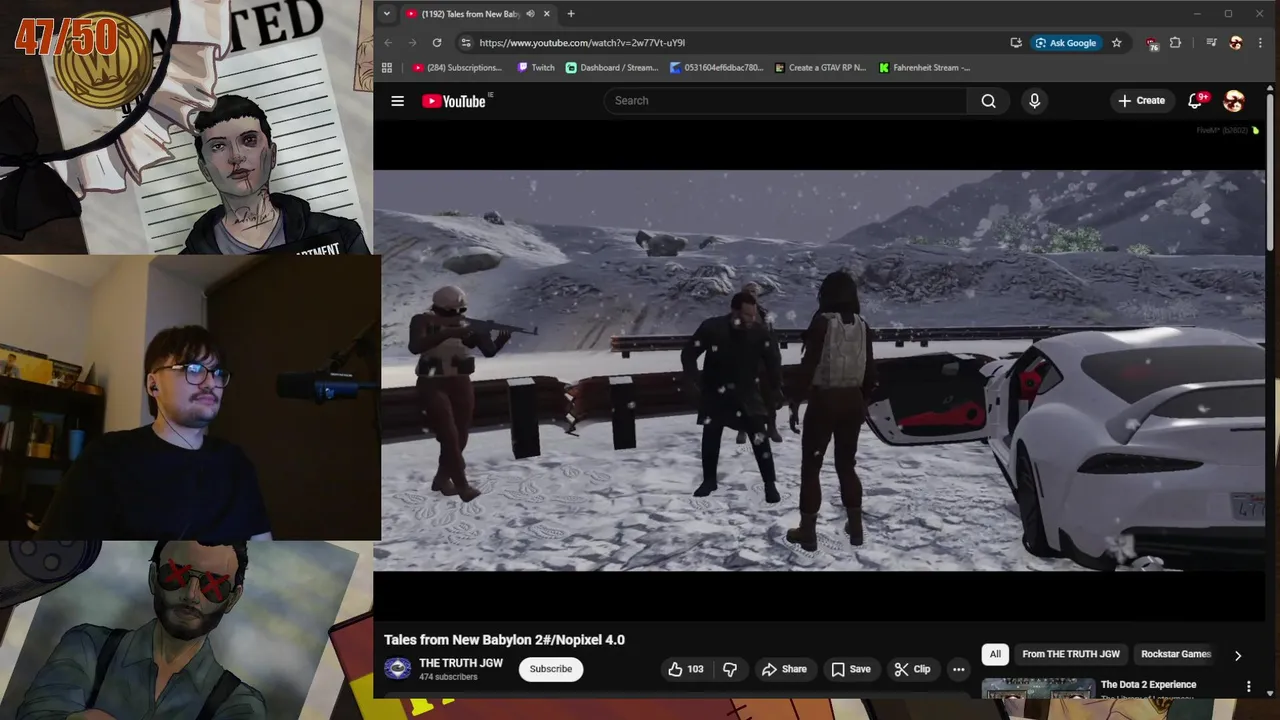Open THE TRUTH JGW channel avatar

398,669
